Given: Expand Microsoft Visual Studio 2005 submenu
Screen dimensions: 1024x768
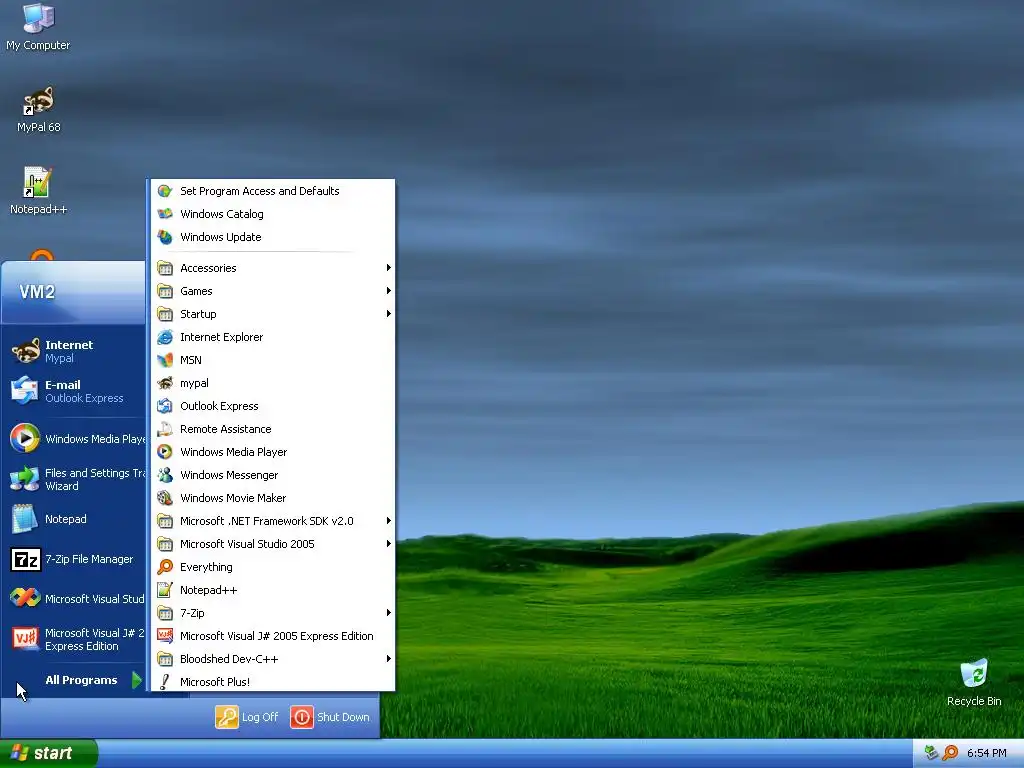Looking at the screenshot, I should 273,543.
